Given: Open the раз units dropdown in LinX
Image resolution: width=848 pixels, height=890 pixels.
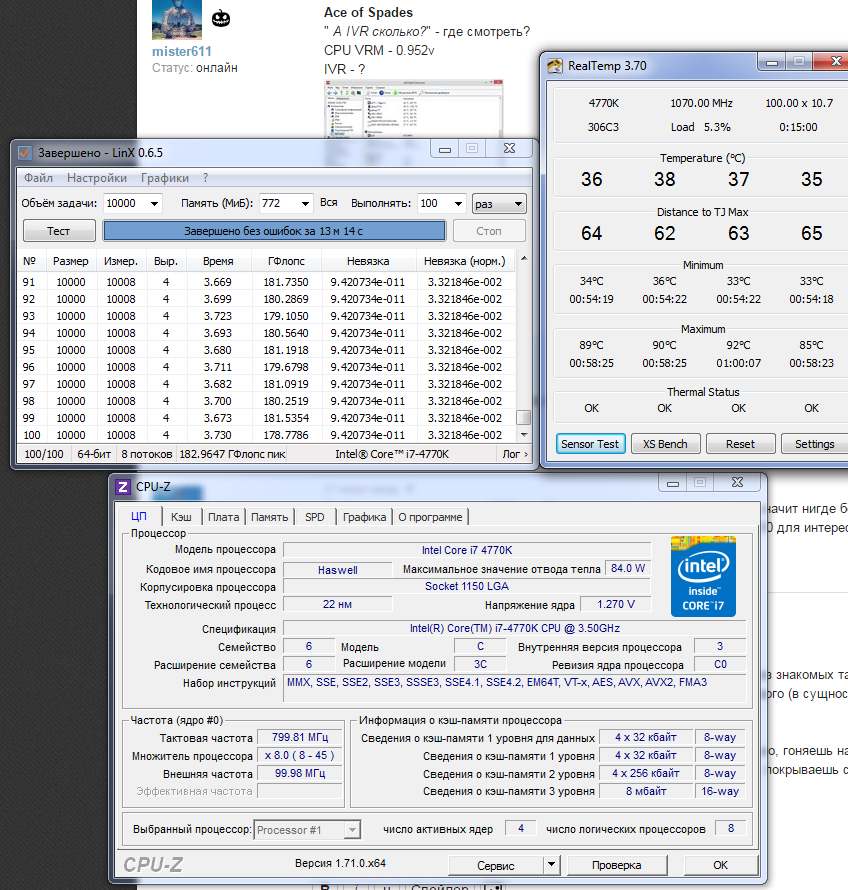Looking at the screenshot, I should click(499, 204).
